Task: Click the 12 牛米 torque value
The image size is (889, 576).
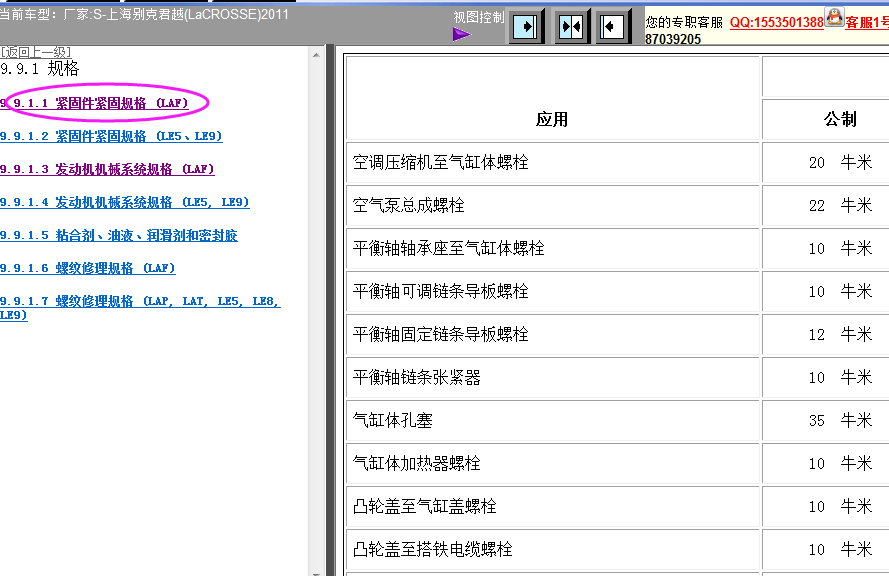Action: (840, 334)
